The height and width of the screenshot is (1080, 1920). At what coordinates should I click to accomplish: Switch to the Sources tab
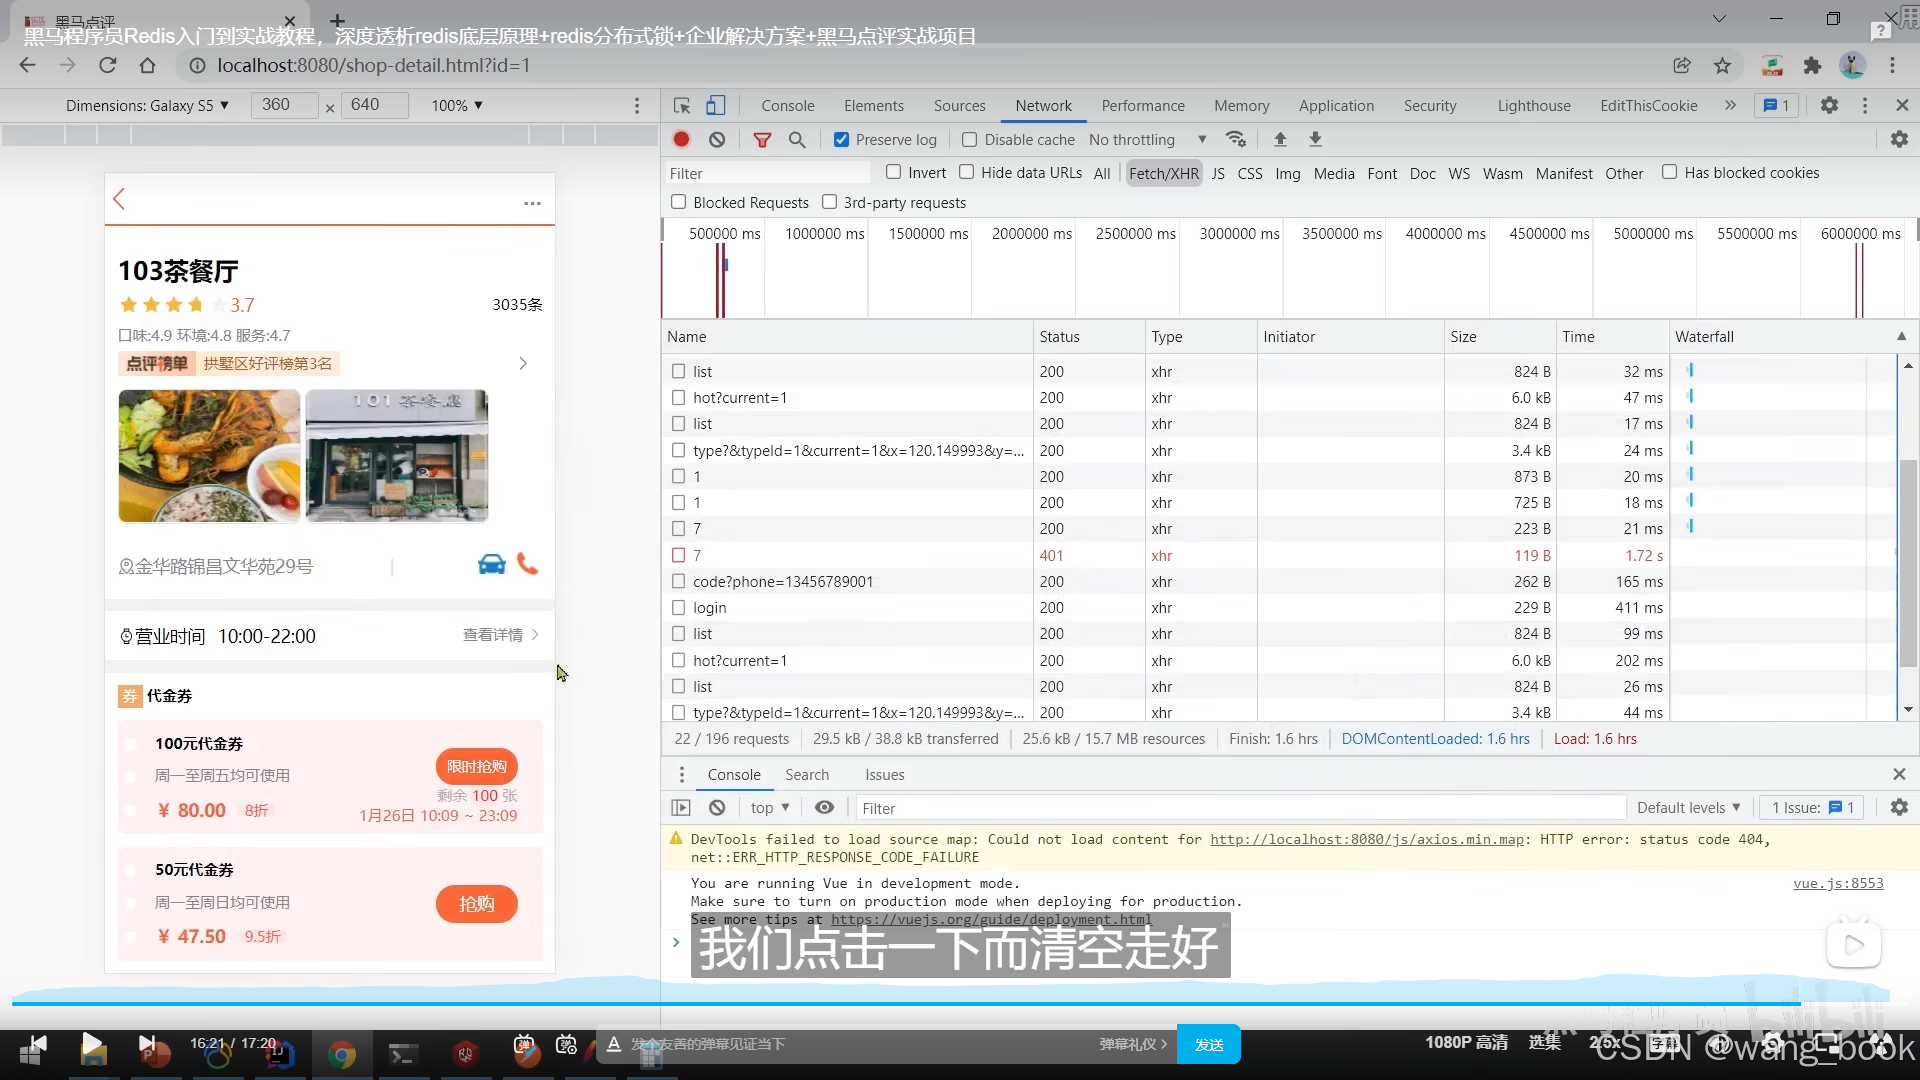pos(959,105)
